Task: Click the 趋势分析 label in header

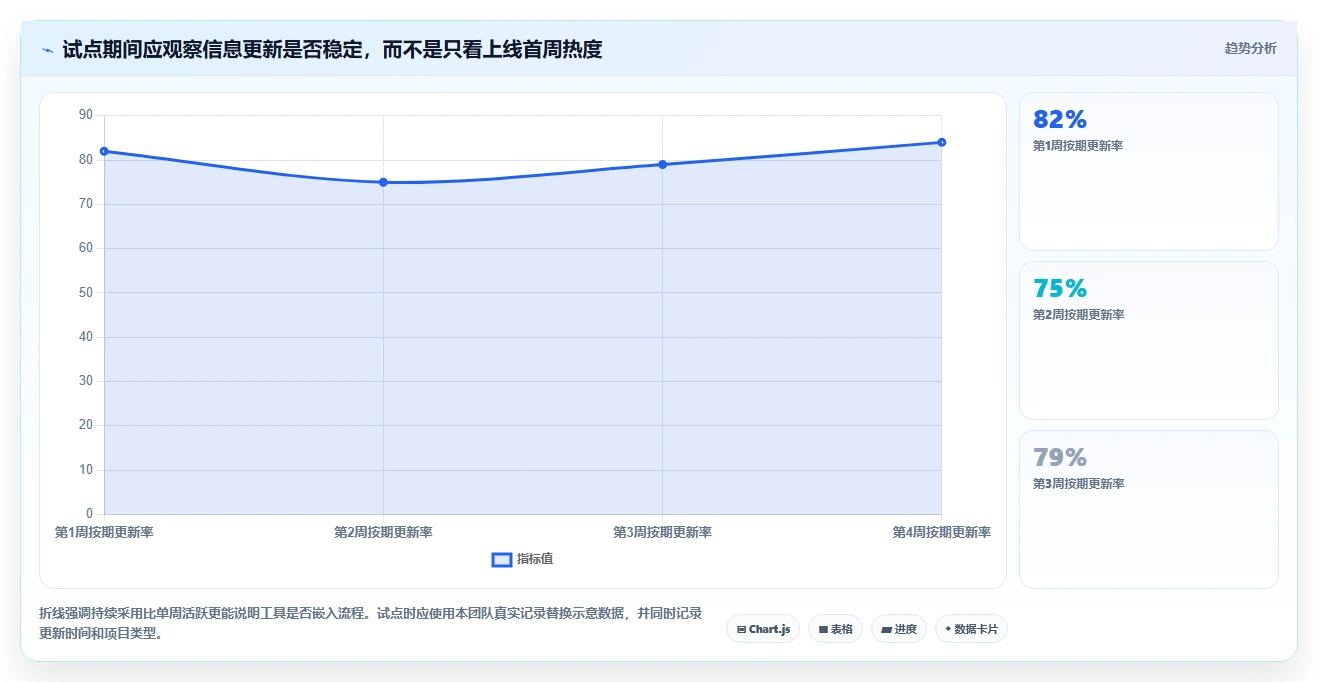Action: pos(1250,48)
